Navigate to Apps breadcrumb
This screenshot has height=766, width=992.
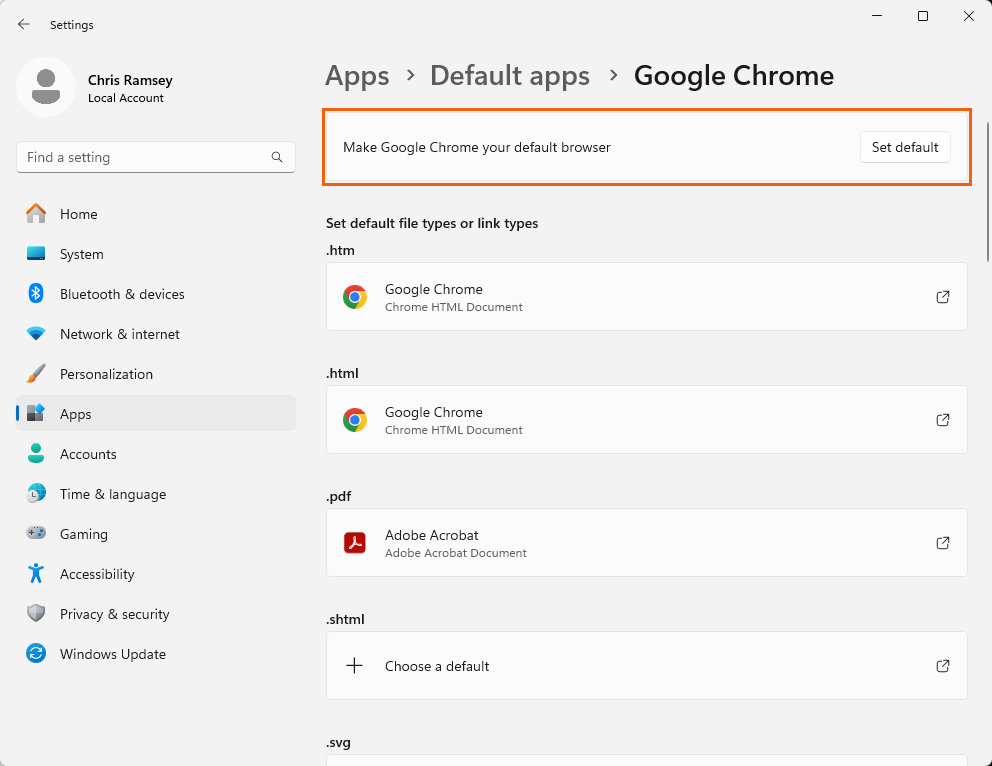357,76
